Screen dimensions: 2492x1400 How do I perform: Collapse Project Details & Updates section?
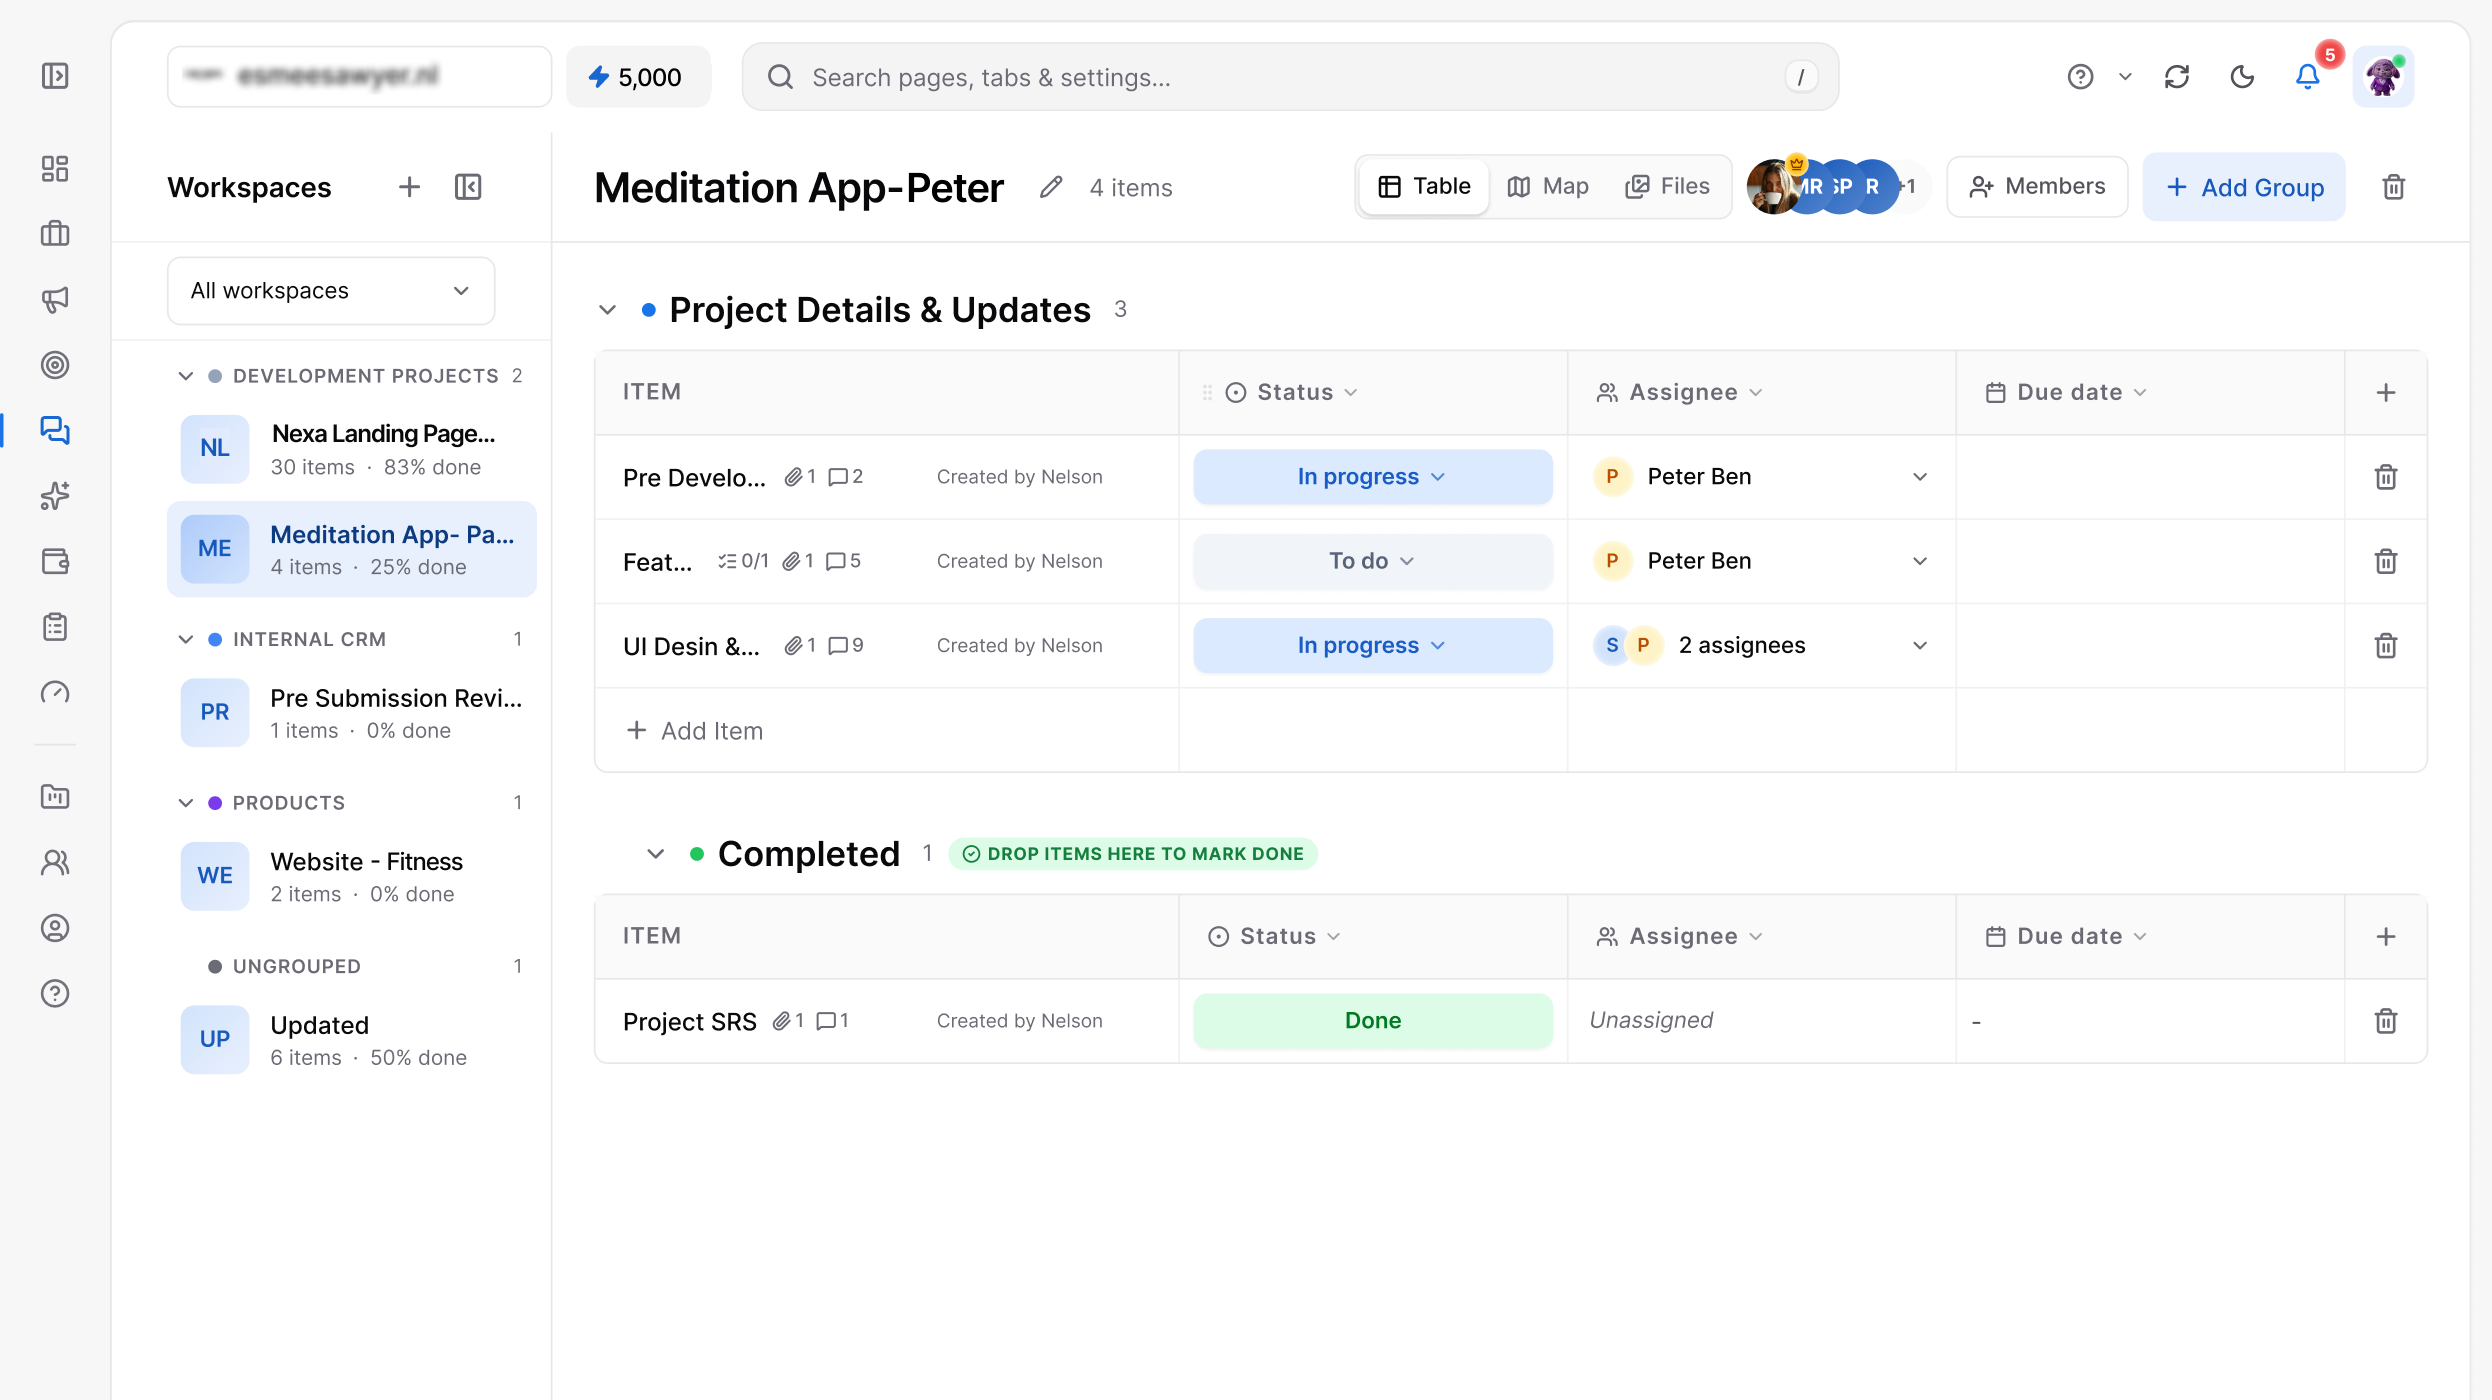[x=607, y=310]
